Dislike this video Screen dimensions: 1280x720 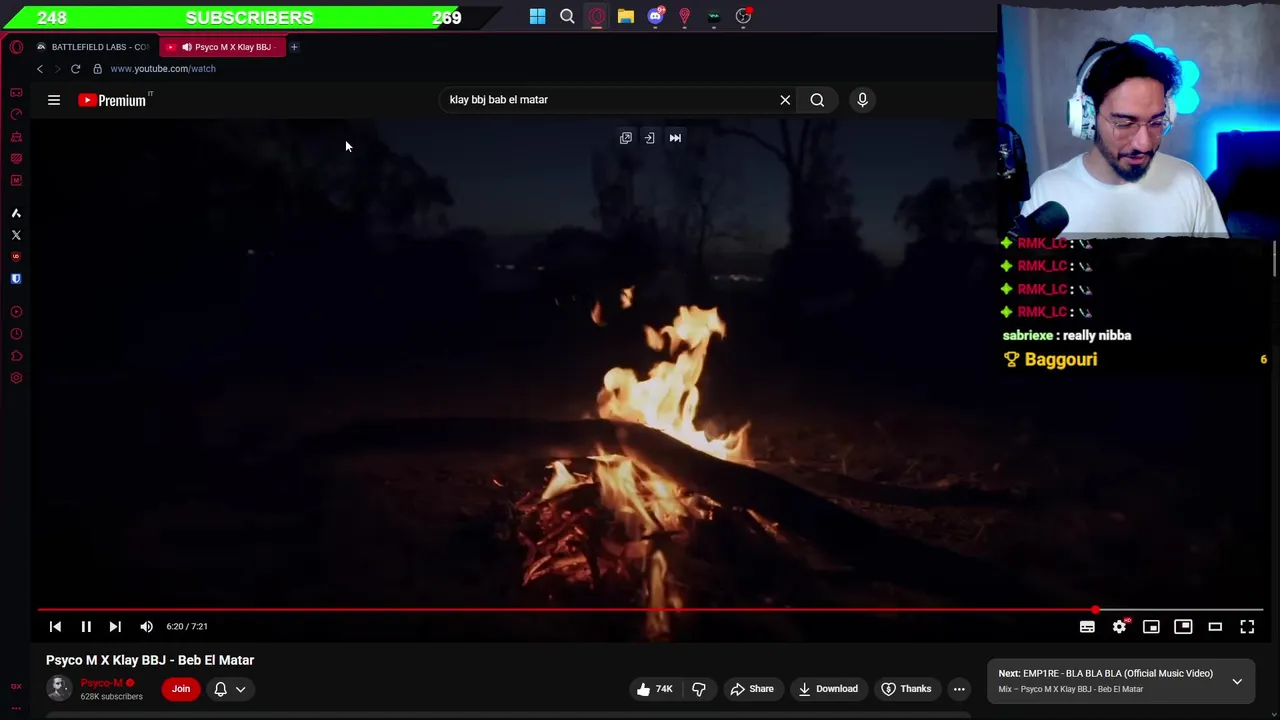(699, 689)
